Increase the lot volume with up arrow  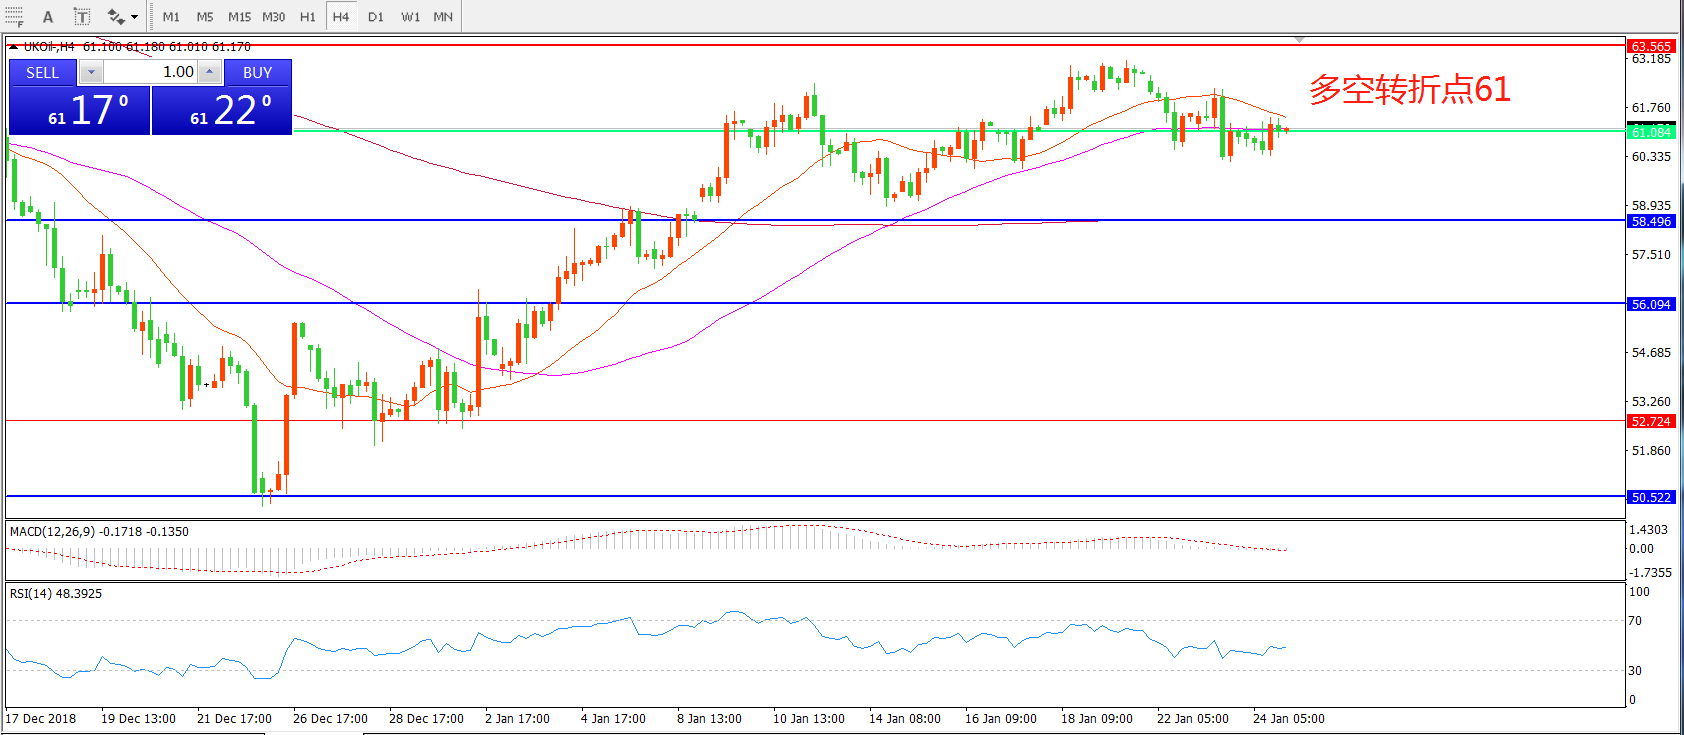coord(209,72)
